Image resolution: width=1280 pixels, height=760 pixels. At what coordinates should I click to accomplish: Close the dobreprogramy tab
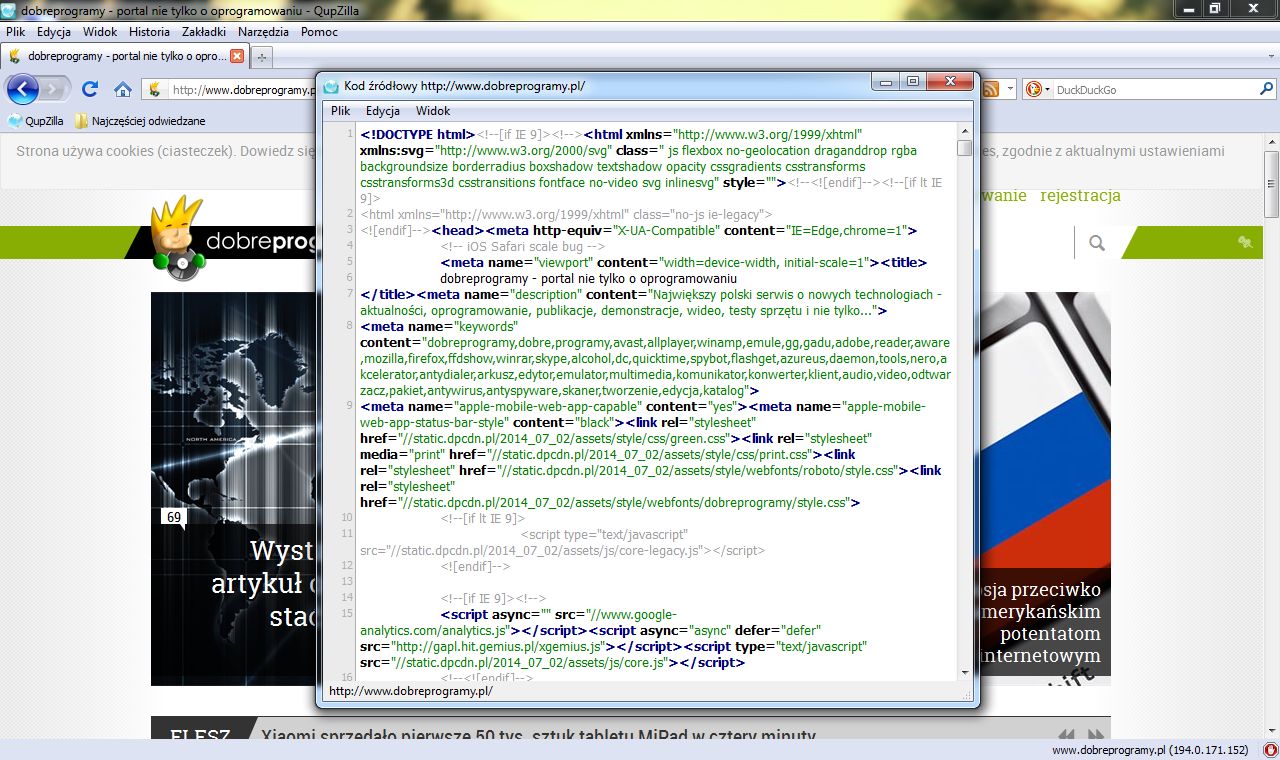click(237, 56)
